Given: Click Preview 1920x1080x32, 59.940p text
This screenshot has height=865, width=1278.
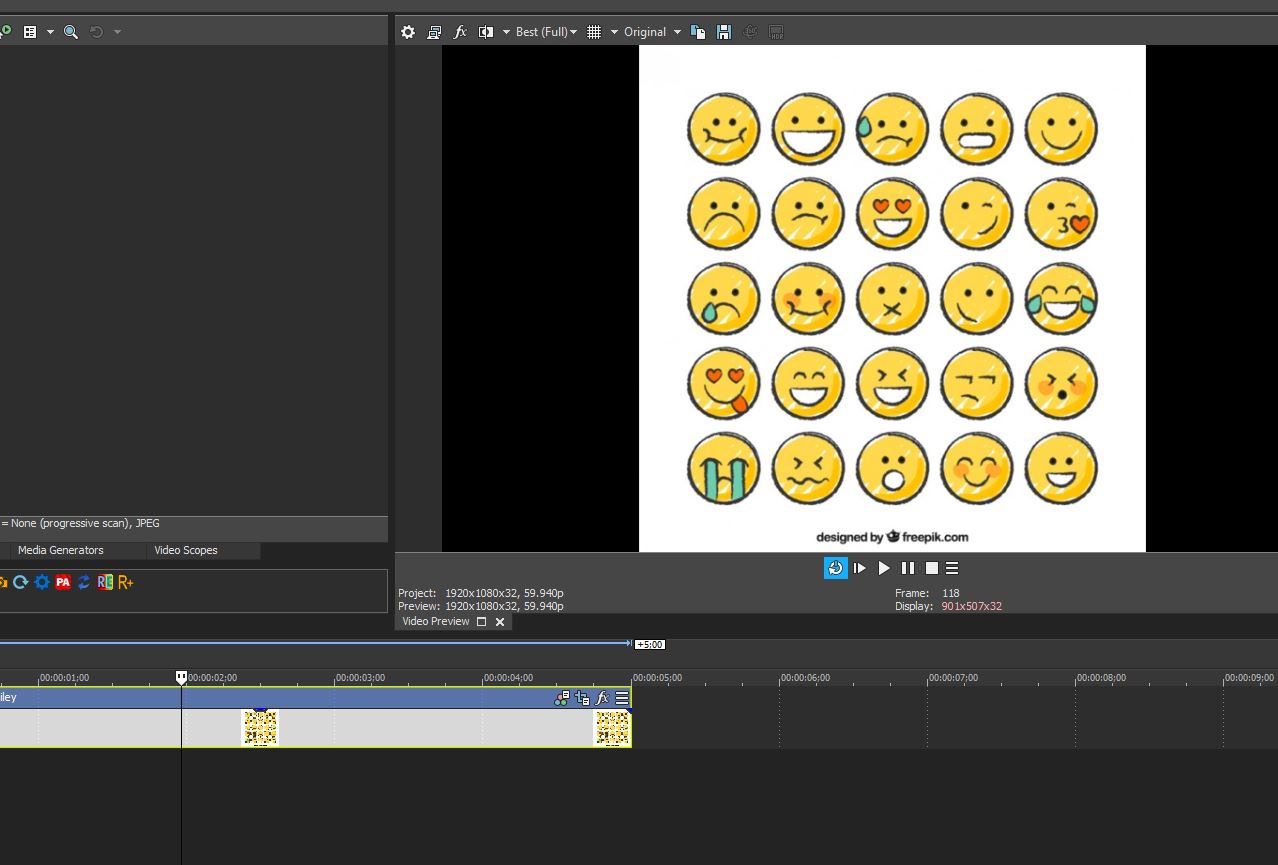Looking at the screenshot, I should [504, 606].
